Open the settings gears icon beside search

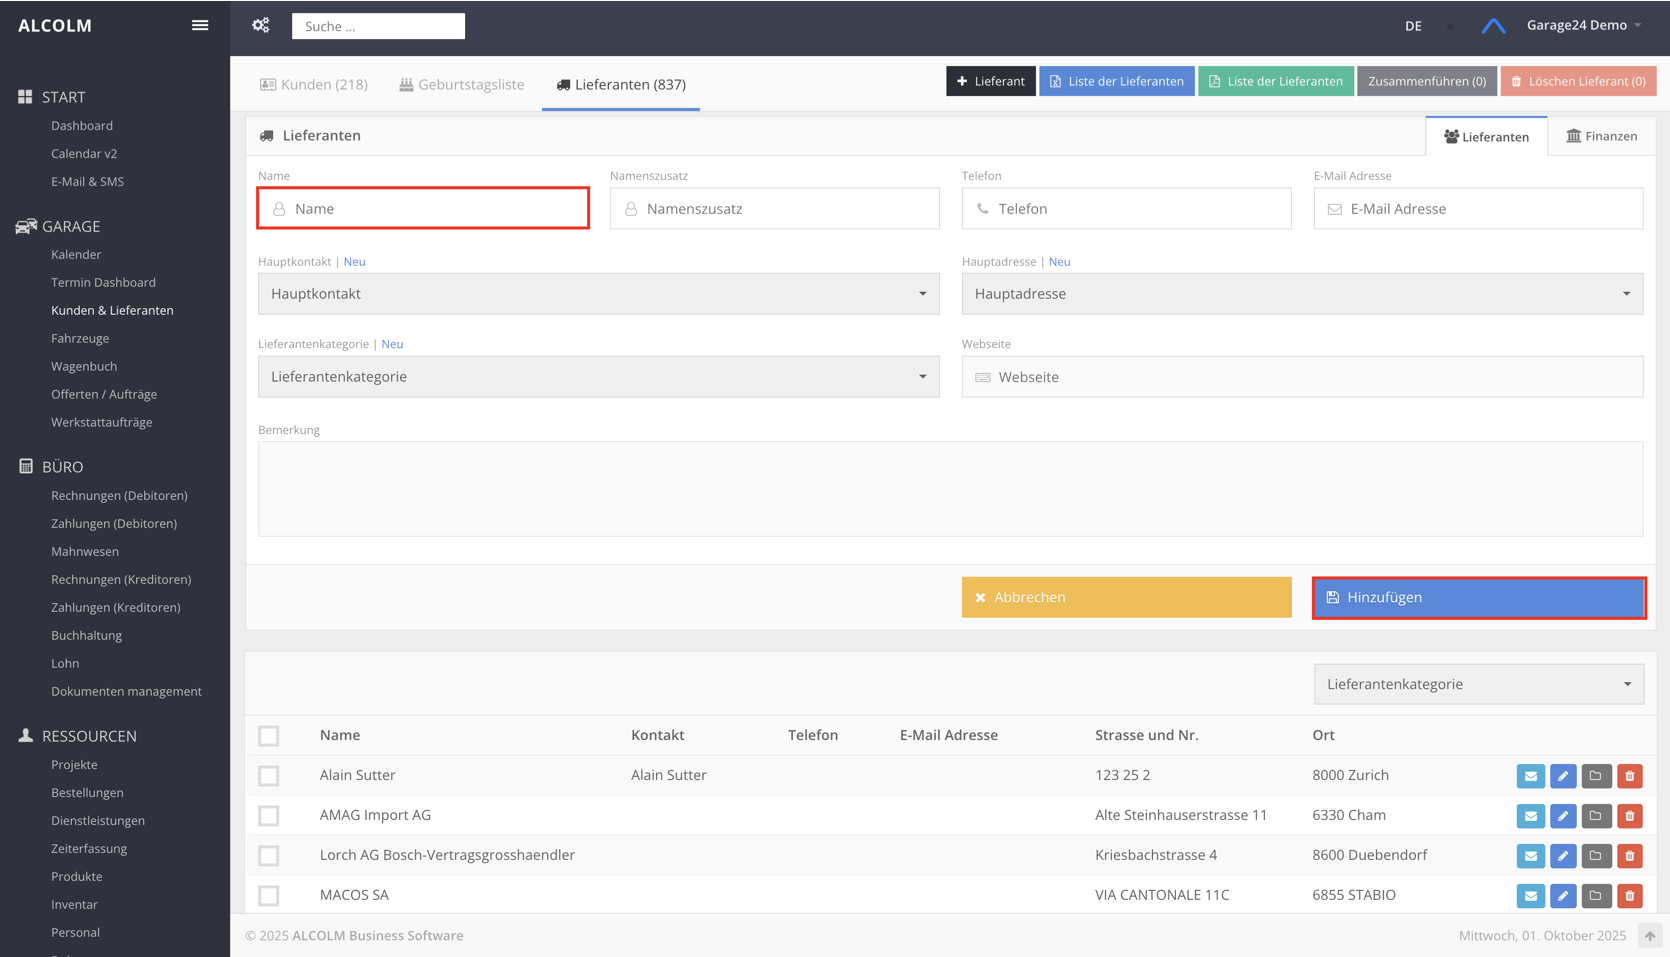(x=261, y=25)
